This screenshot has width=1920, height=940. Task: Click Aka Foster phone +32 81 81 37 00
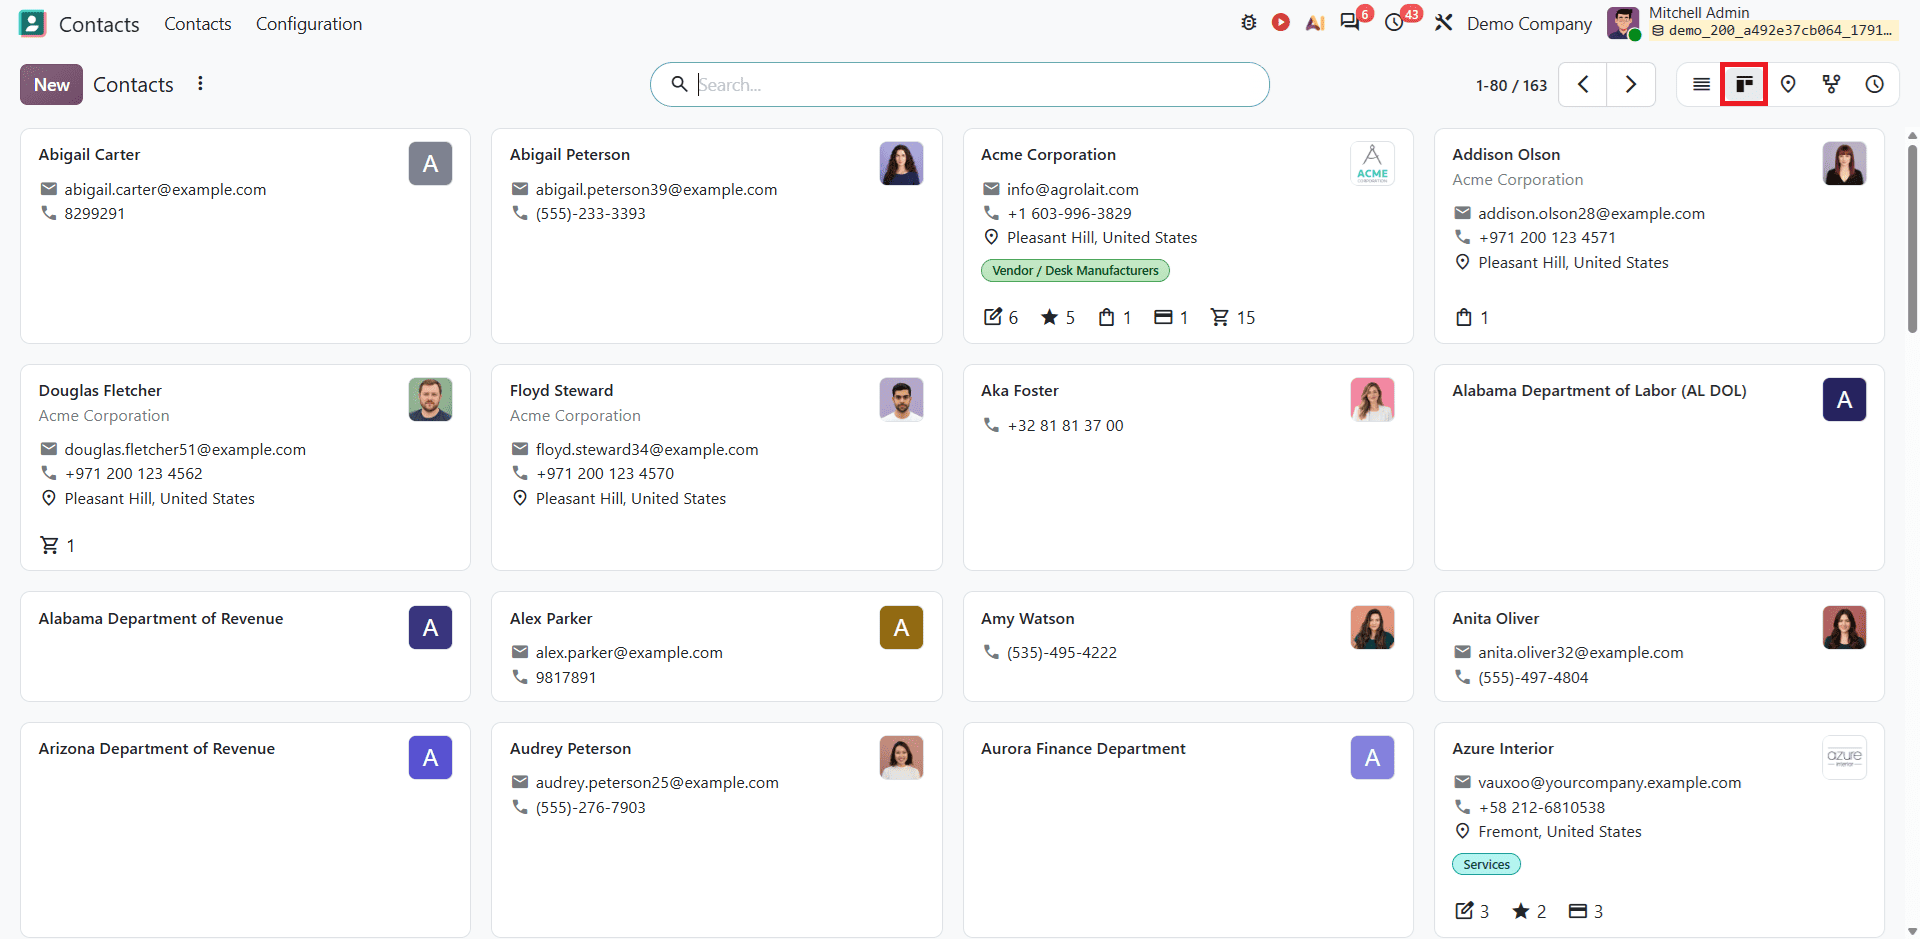(x=1065, y=425)
